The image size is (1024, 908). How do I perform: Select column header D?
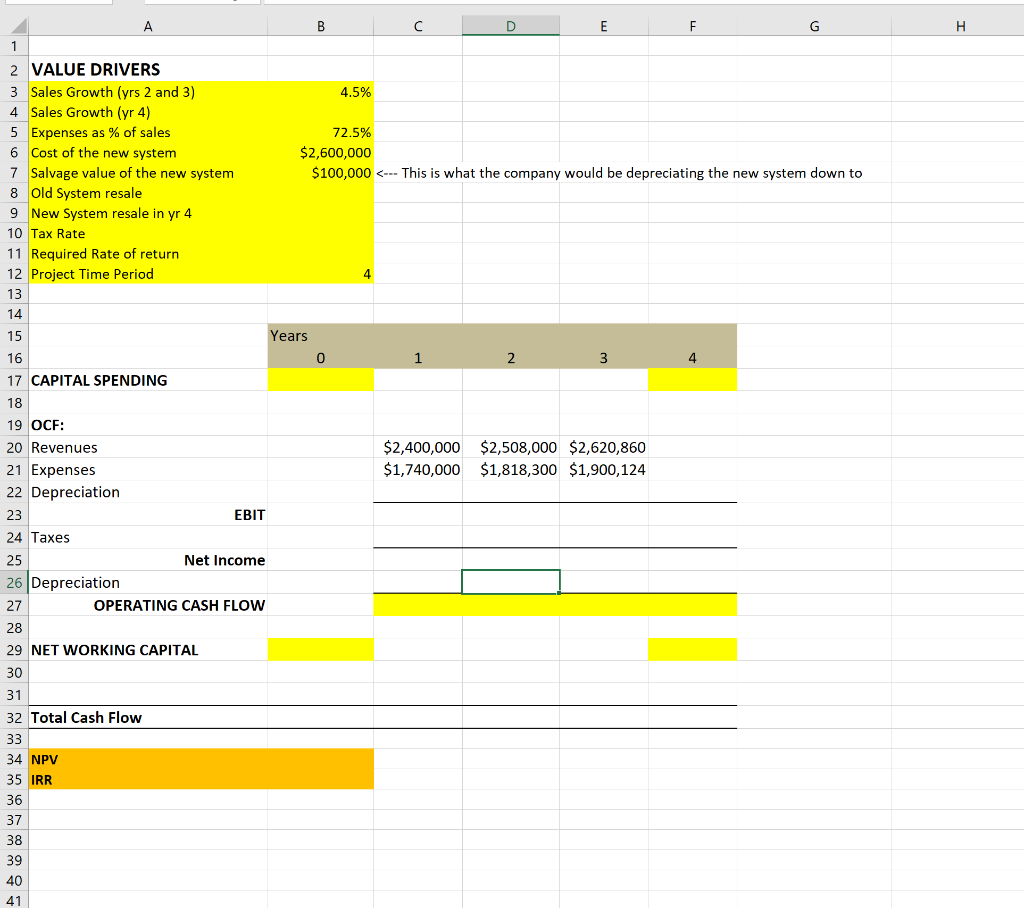pos(511,25)
